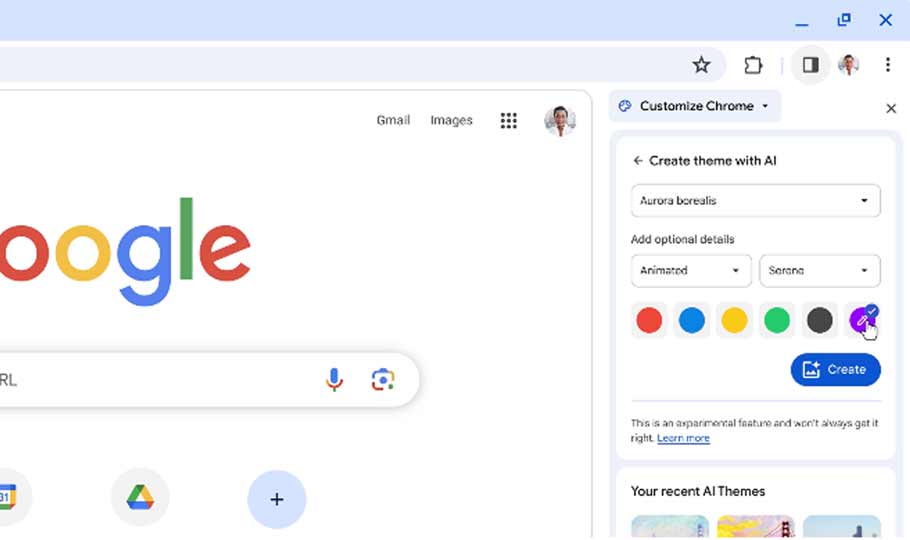The image size is (910, 540).
Task: Select the blue color swatch
Action: (x=692, y=320)
